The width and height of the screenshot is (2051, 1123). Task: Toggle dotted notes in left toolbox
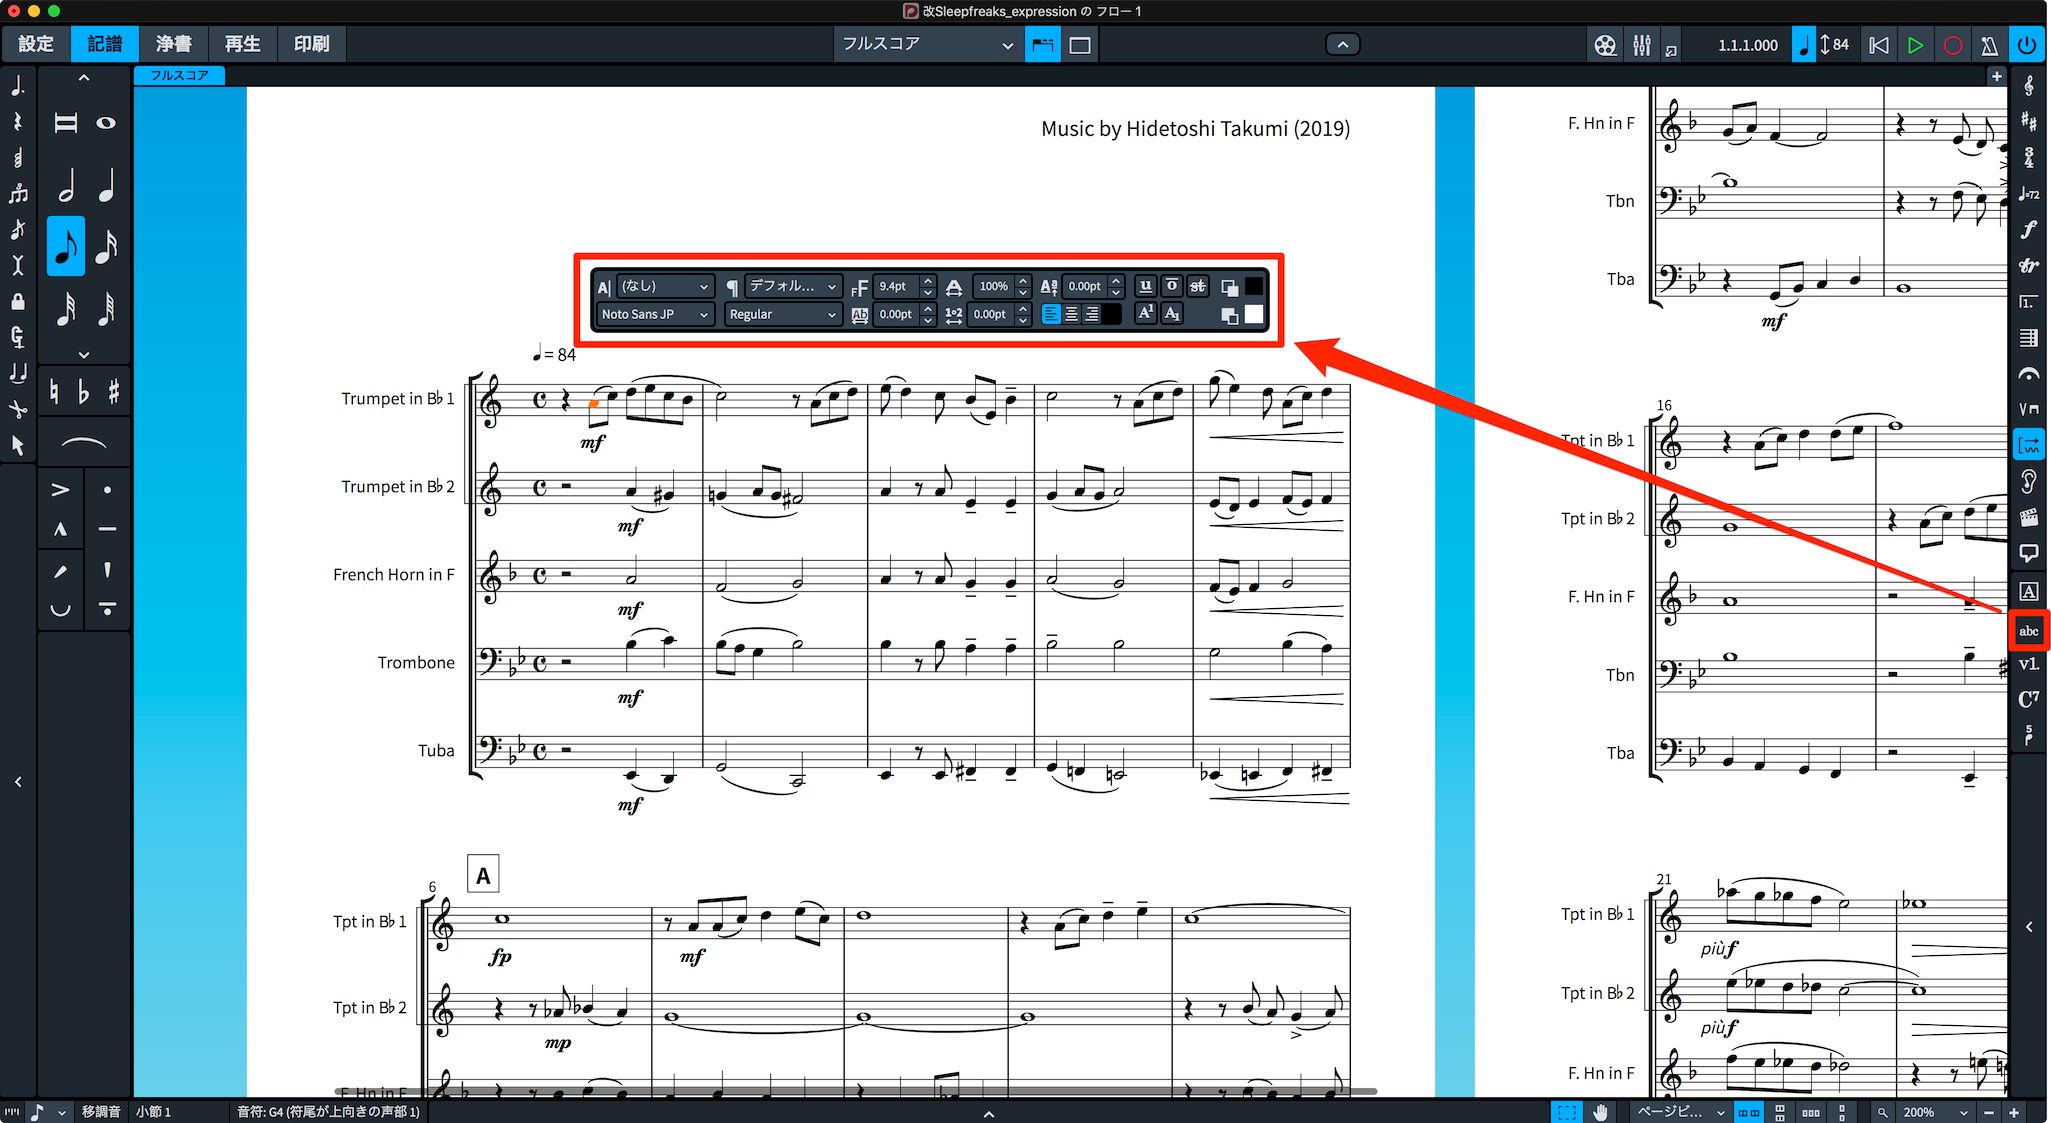point(17,86)
